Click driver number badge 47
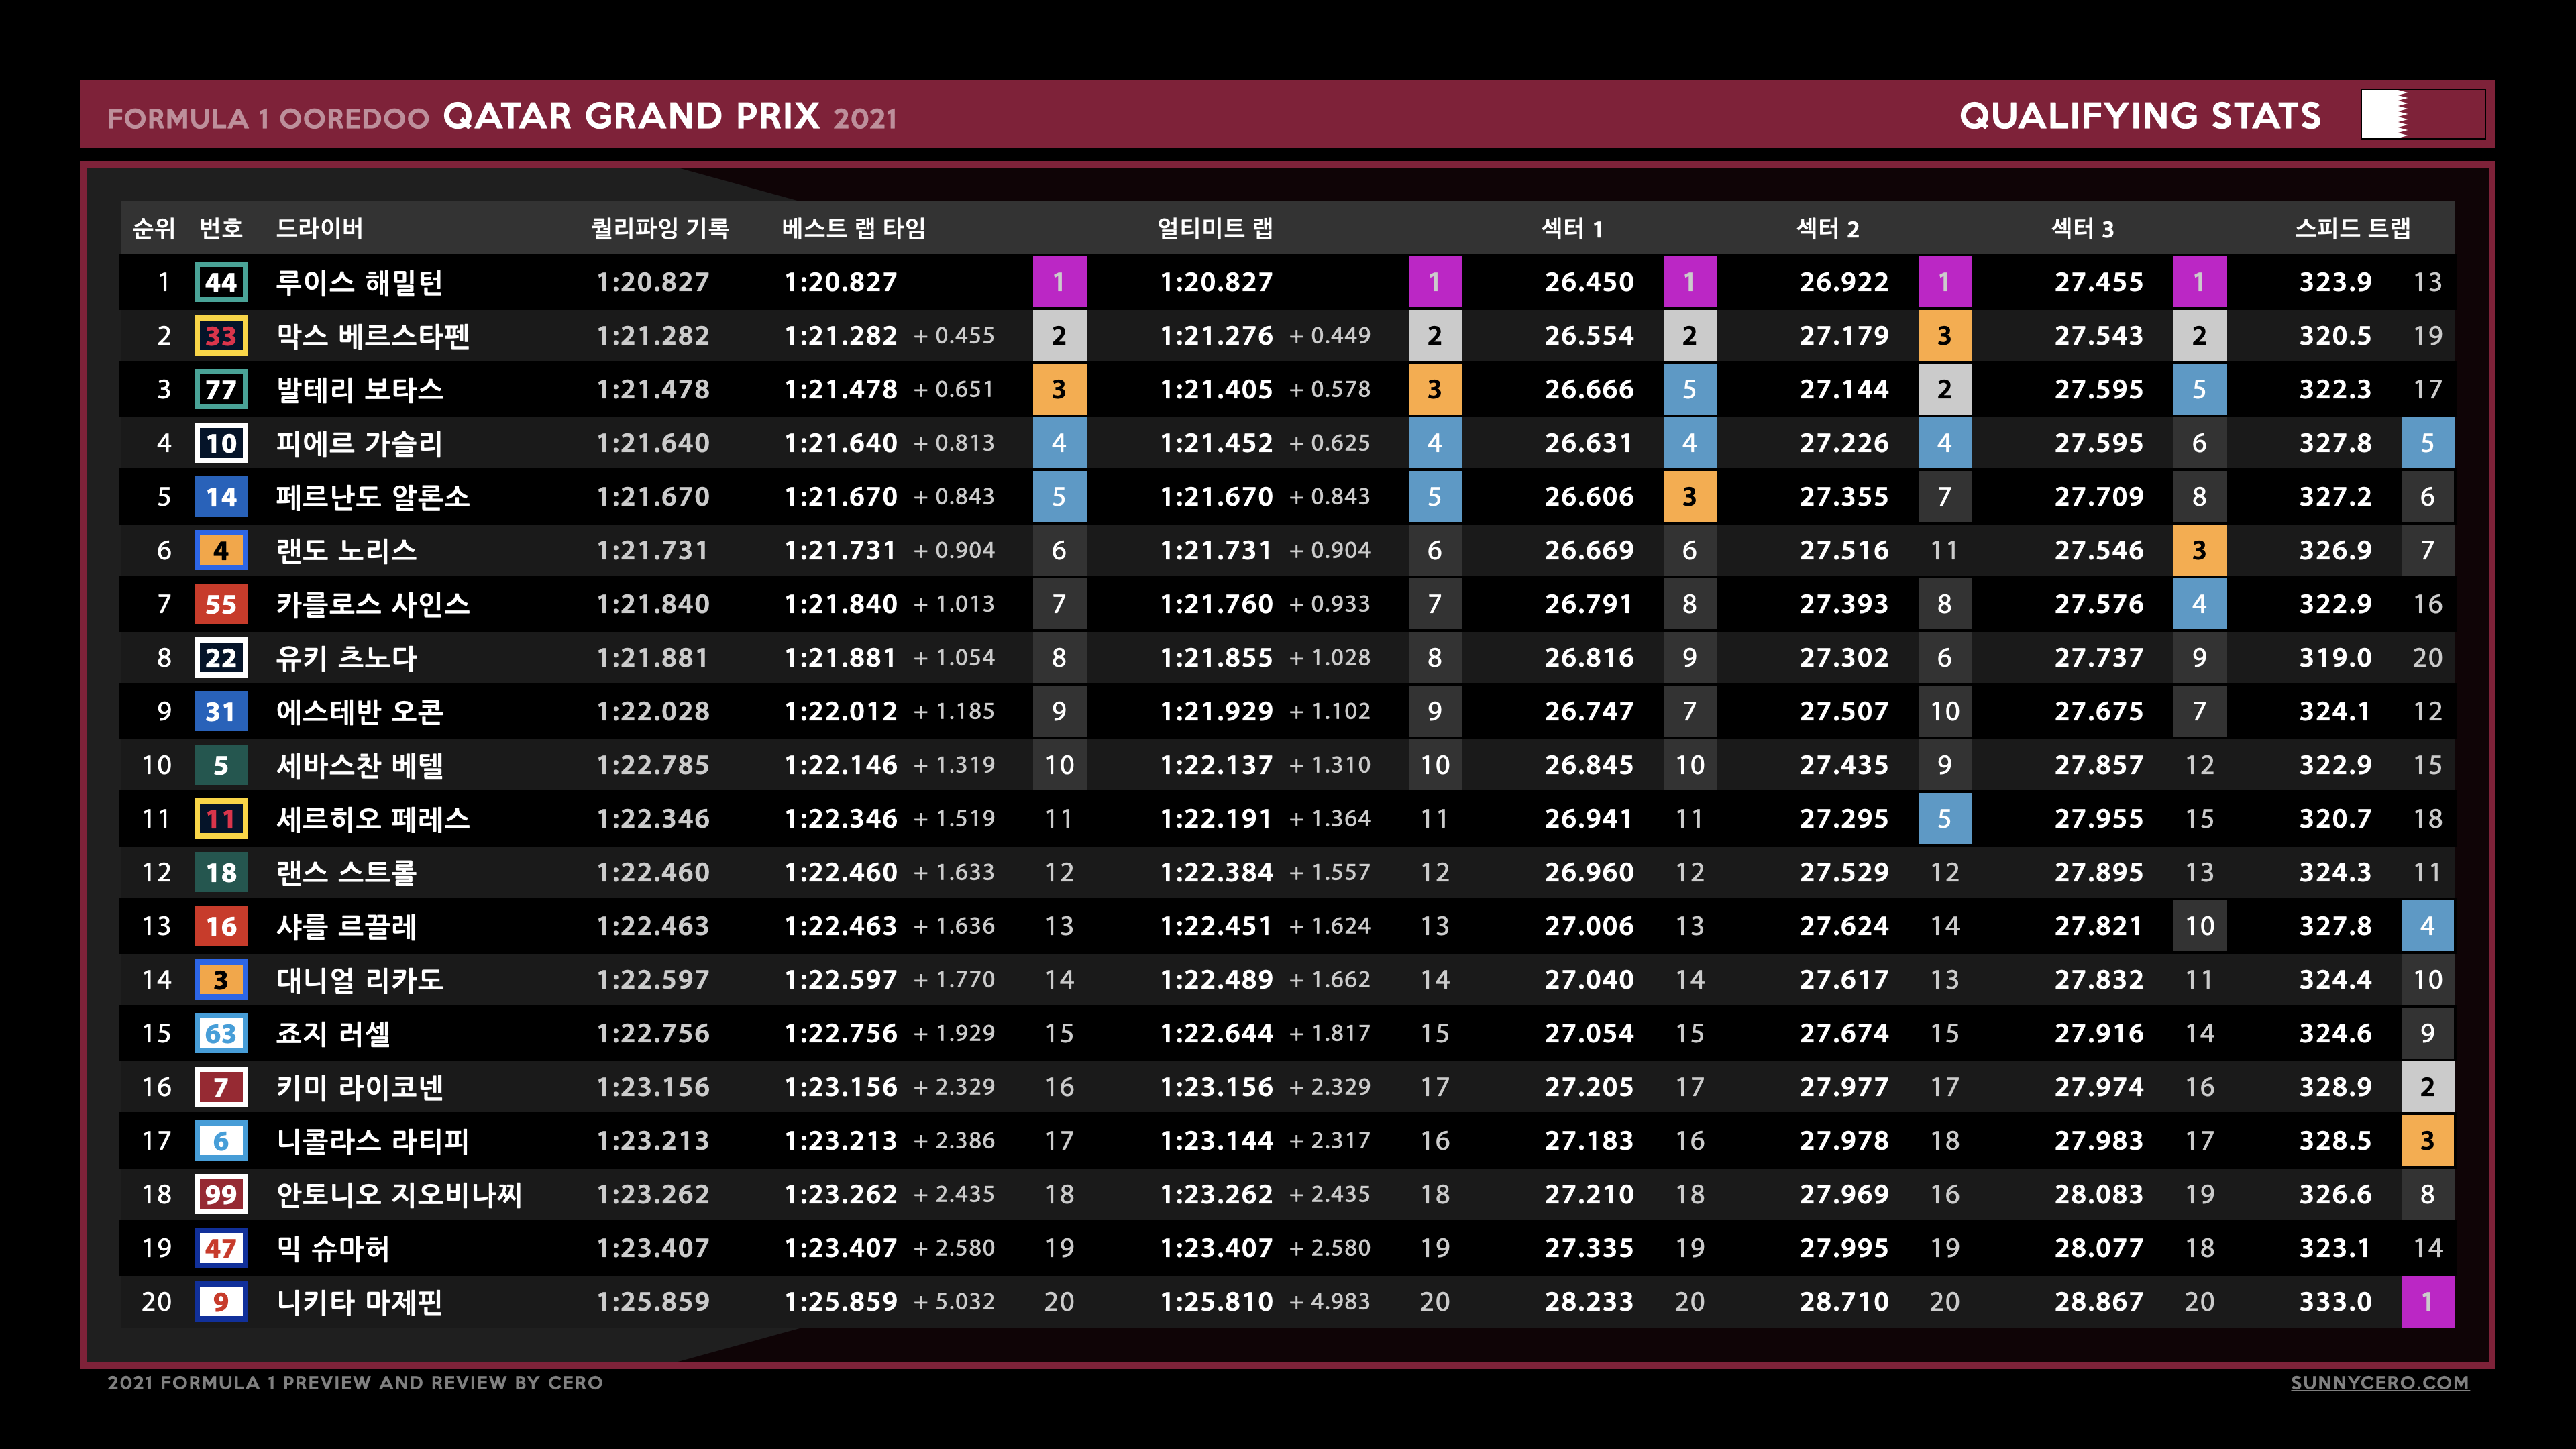 click(221, 1248)
